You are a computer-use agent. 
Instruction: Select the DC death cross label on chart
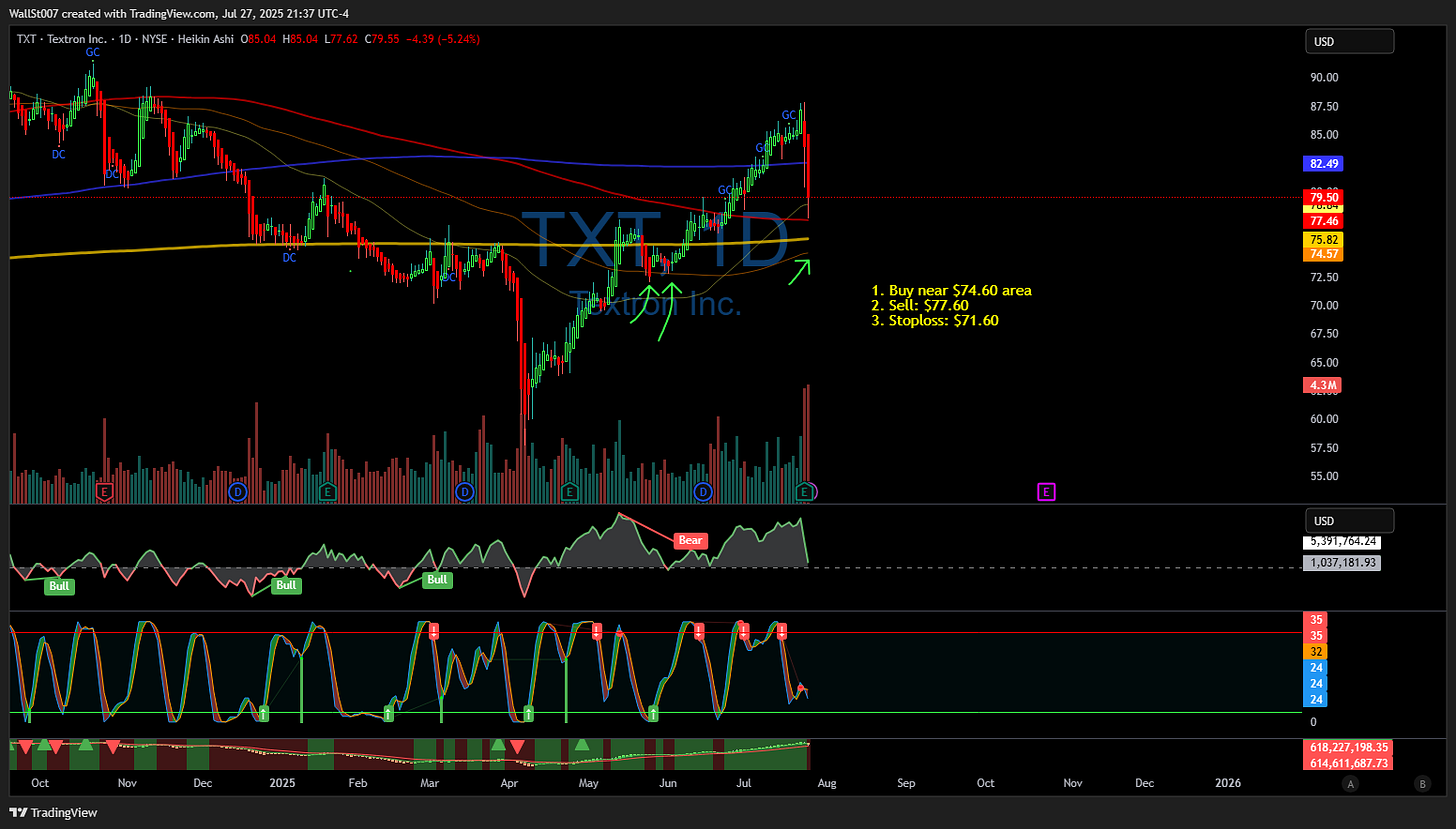coord(58,155)
